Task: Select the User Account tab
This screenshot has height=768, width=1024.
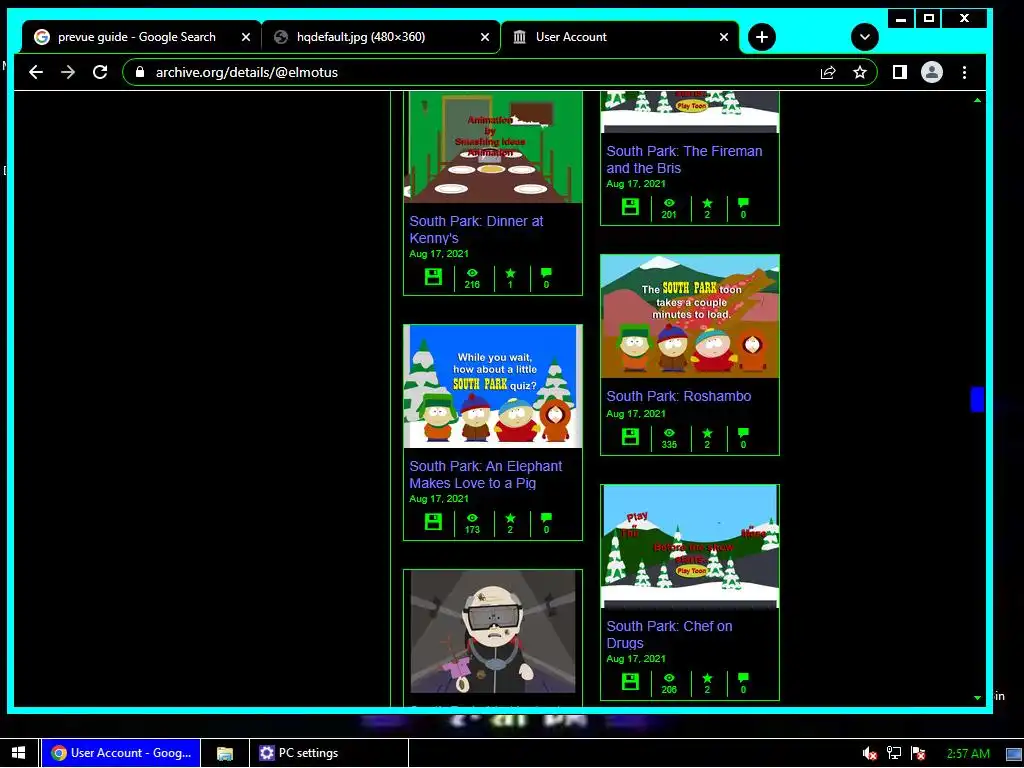Action: tap(619, 37)
